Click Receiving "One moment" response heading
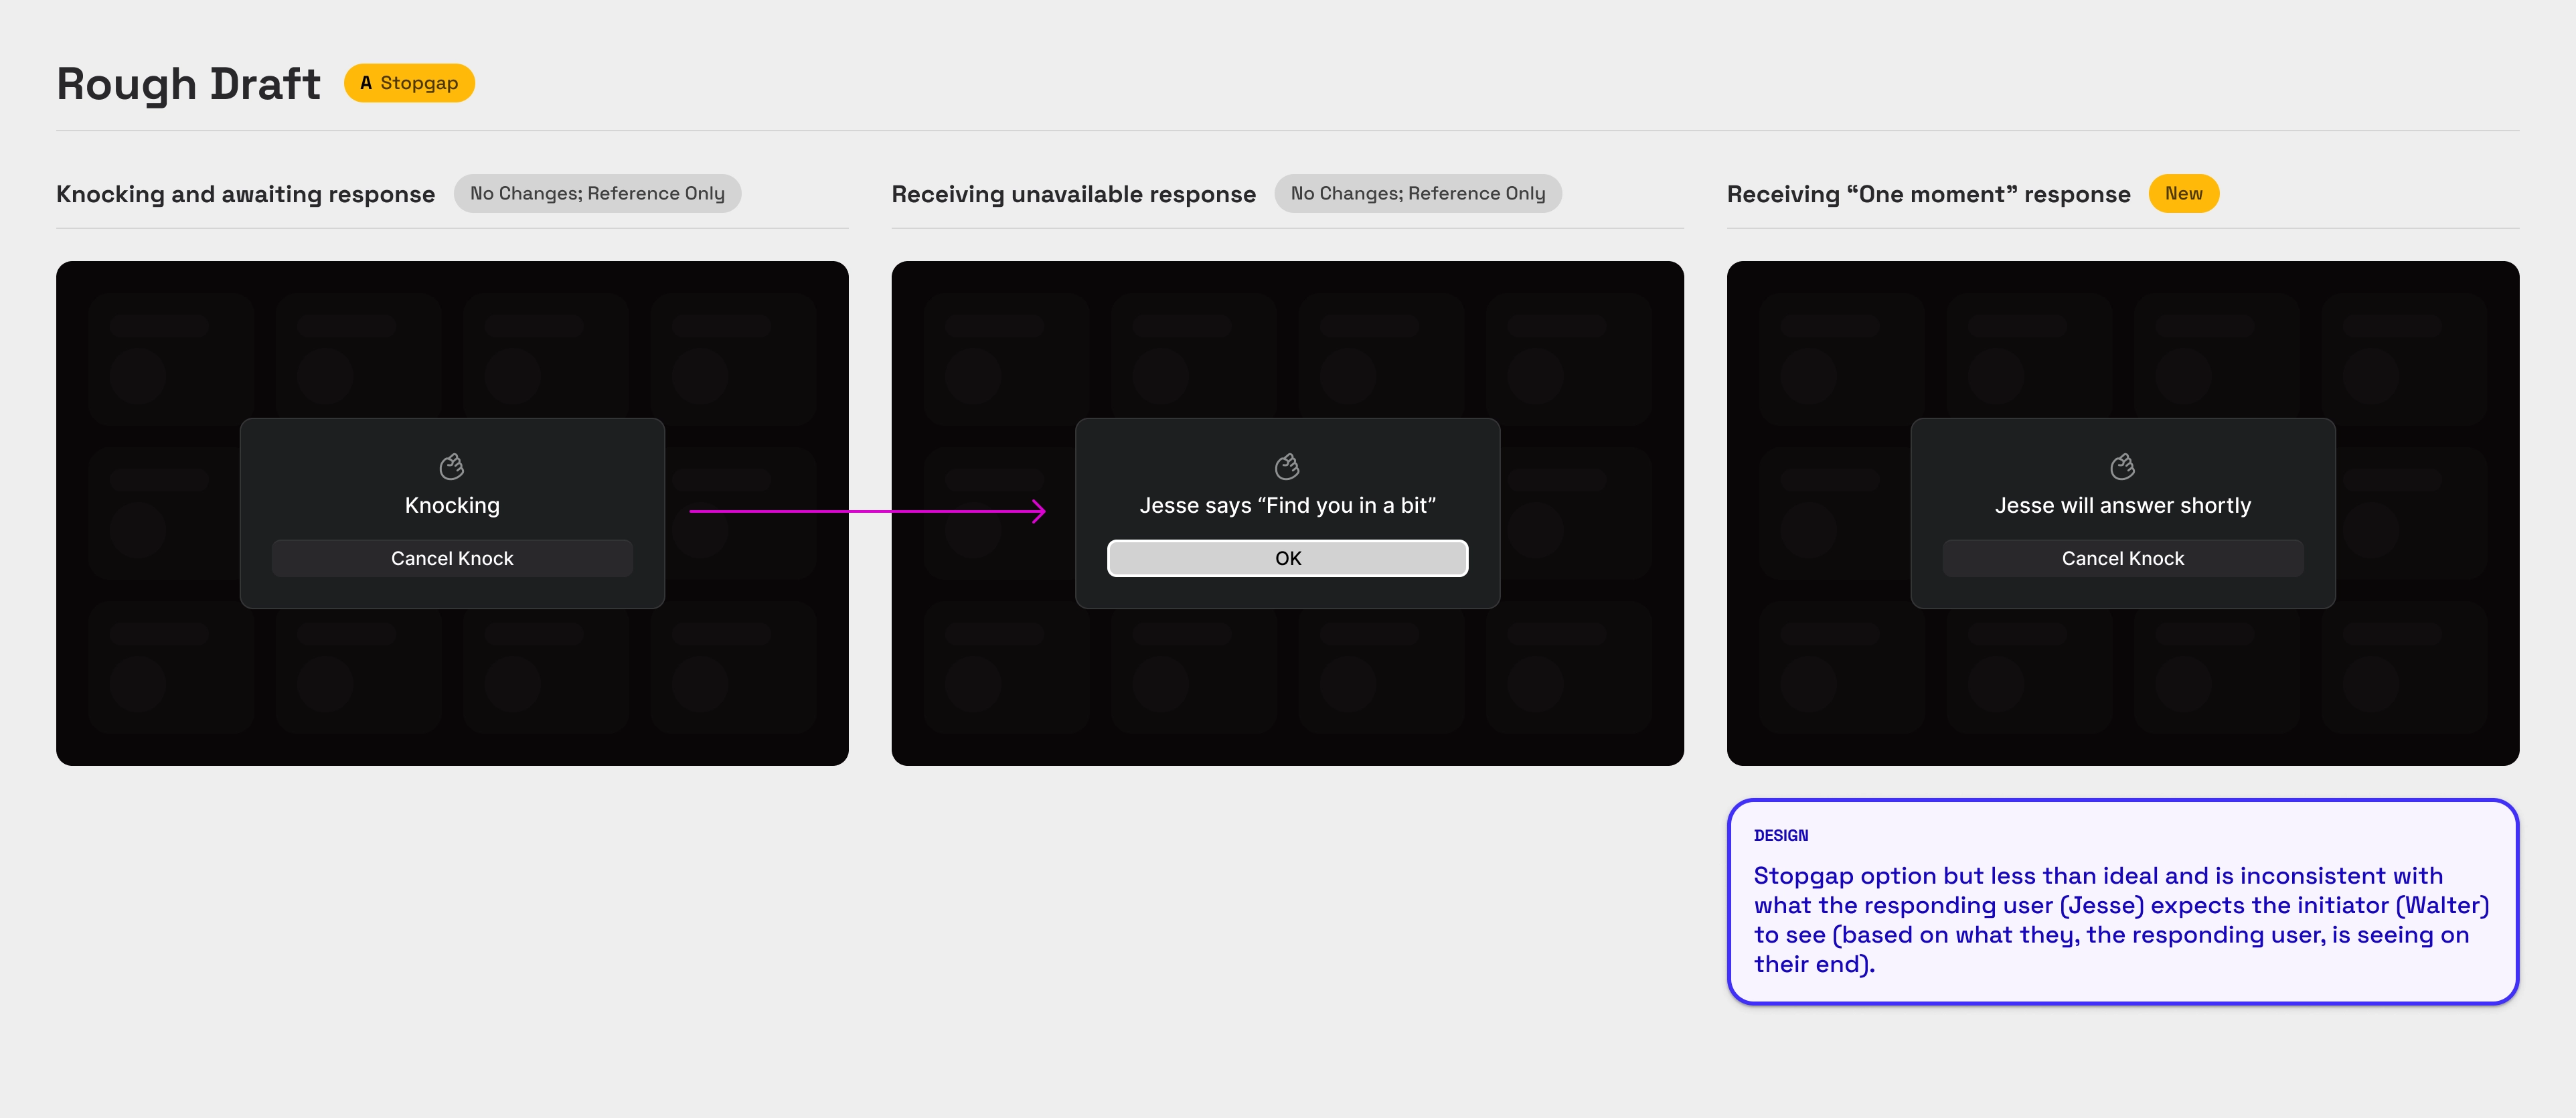The height and width of the screenshot is (1118, 2576). click(1928, 194)
